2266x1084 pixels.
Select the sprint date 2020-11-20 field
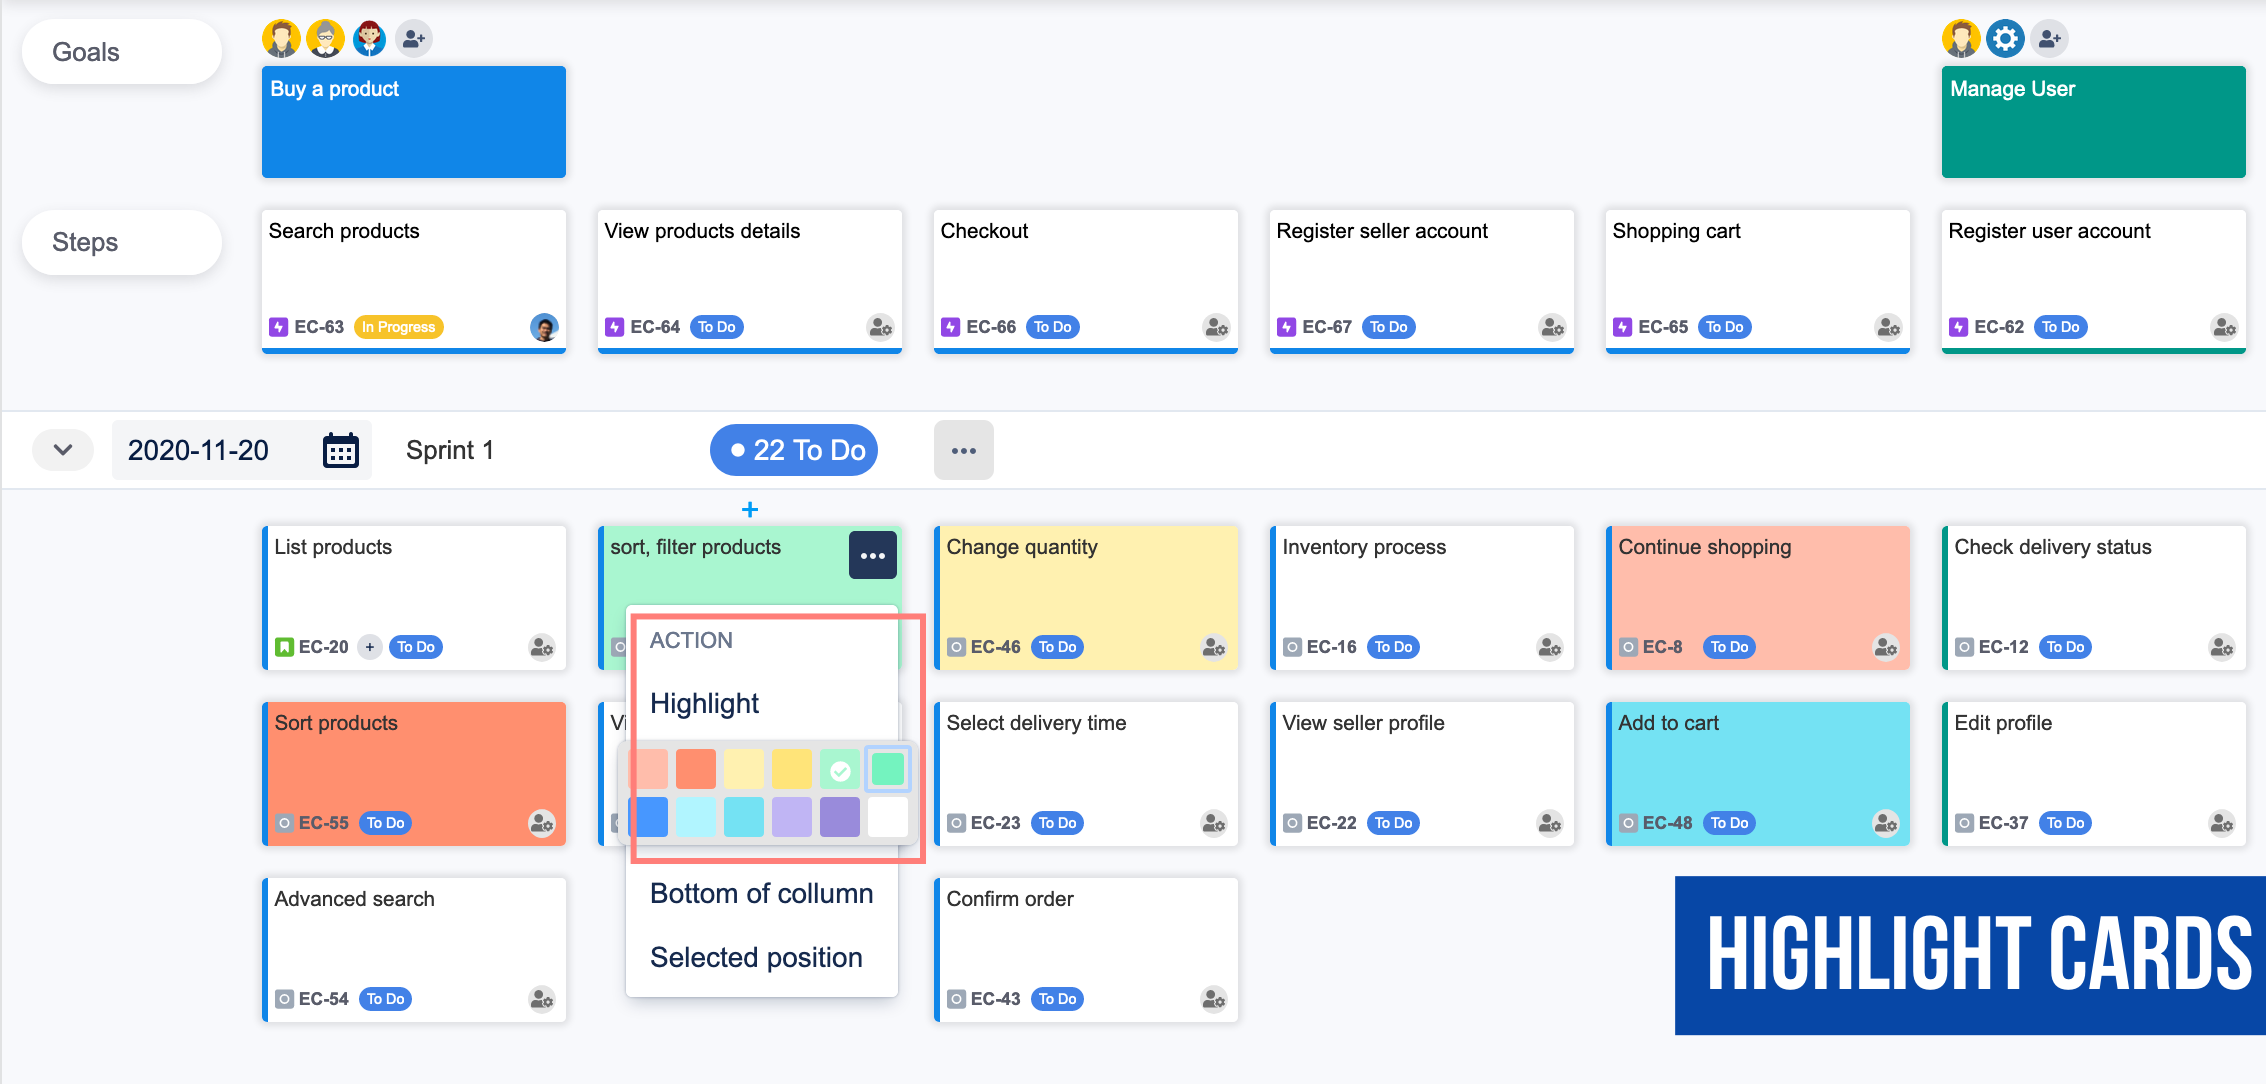[x=199, y=451]
